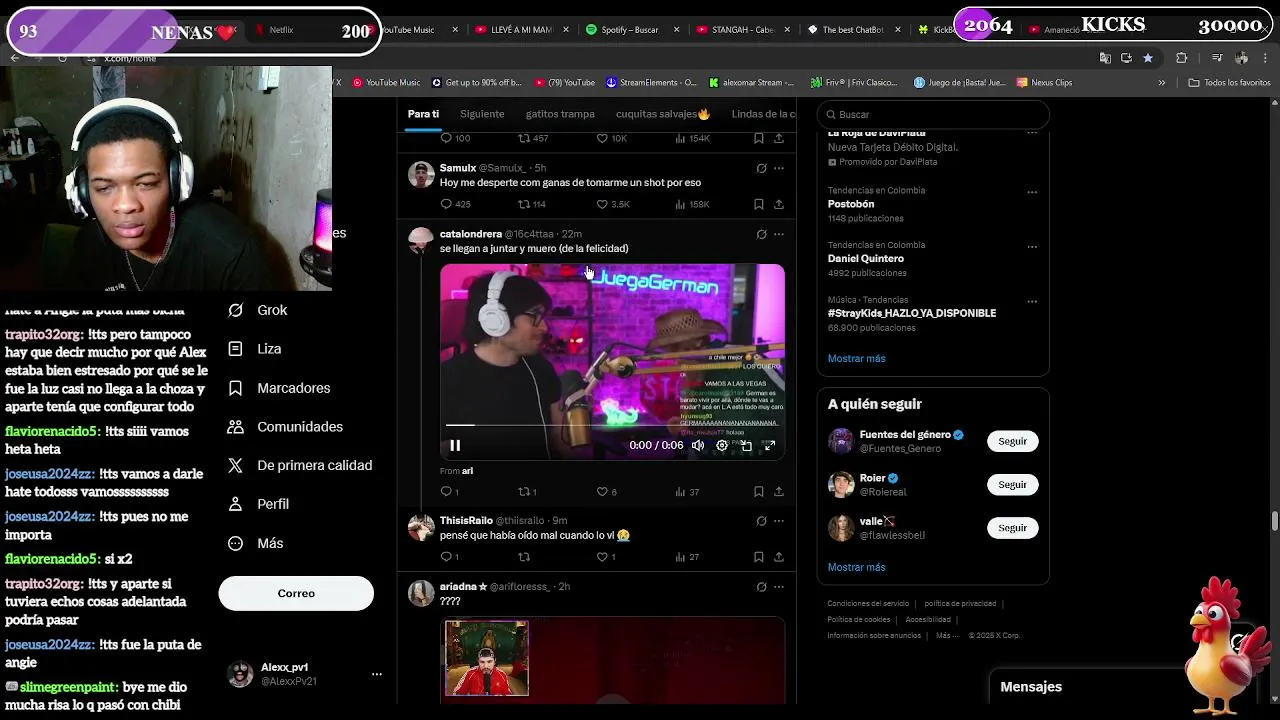The image size is (1280, 720).
Task: Expand the Más sidebar menu
Action: (x=255, y=543)
